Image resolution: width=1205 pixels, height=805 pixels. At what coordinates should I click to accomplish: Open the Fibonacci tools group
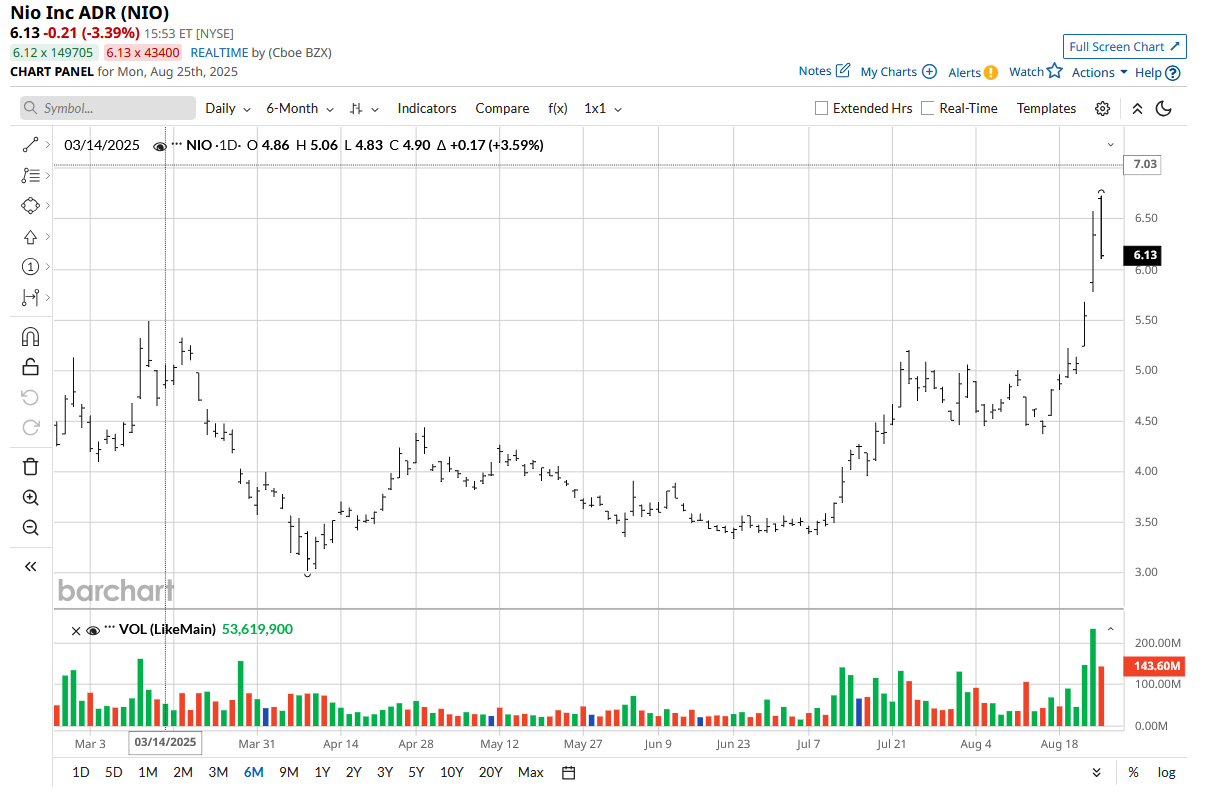coord(30,175)
